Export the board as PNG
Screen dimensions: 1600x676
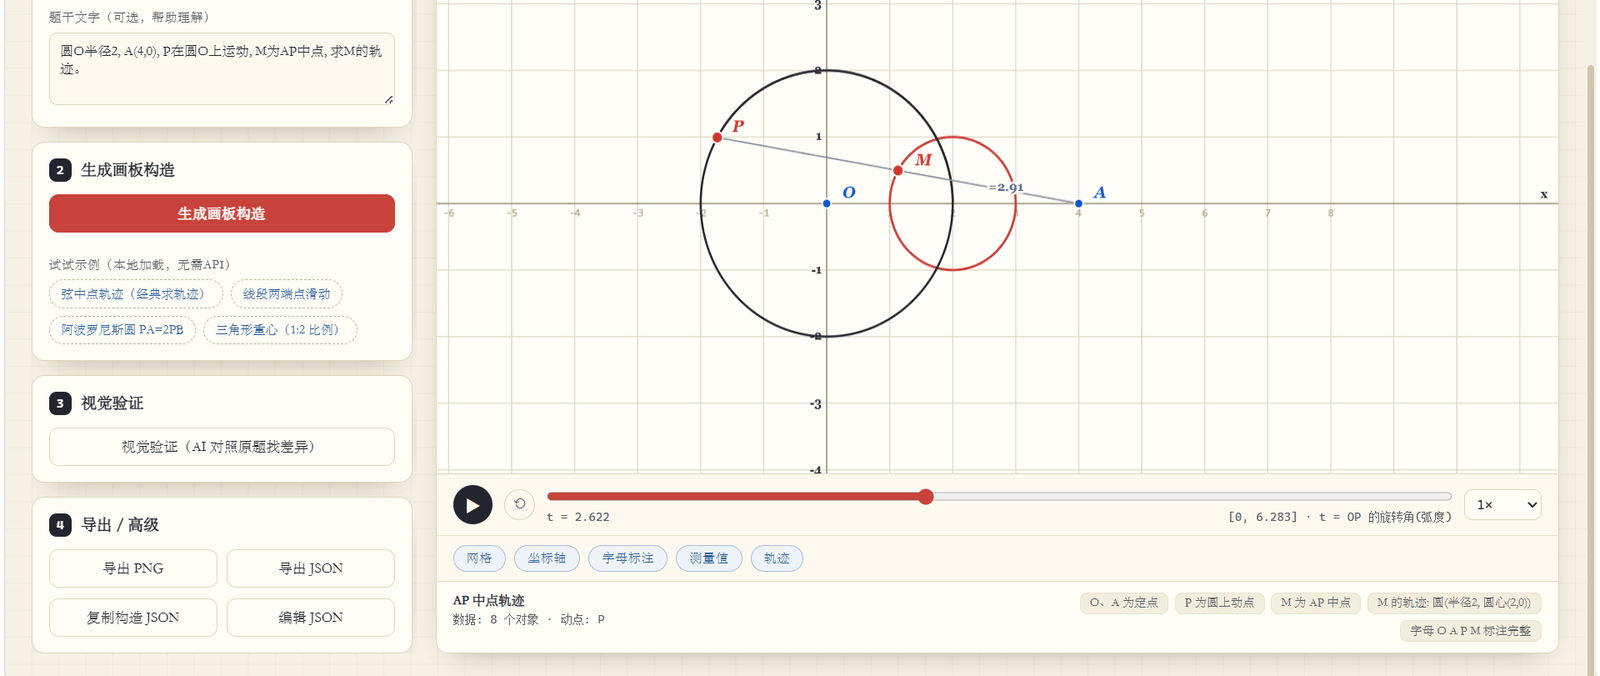(133, 568)
